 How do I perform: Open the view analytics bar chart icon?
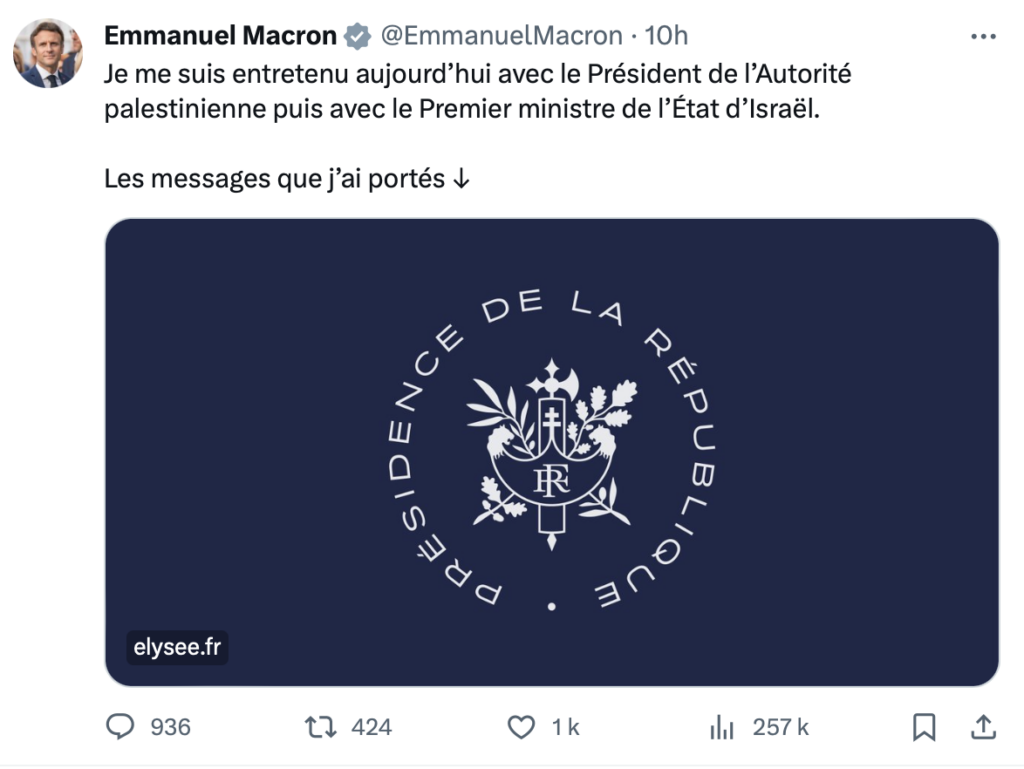pyautogui.click(x=721, y=727)
